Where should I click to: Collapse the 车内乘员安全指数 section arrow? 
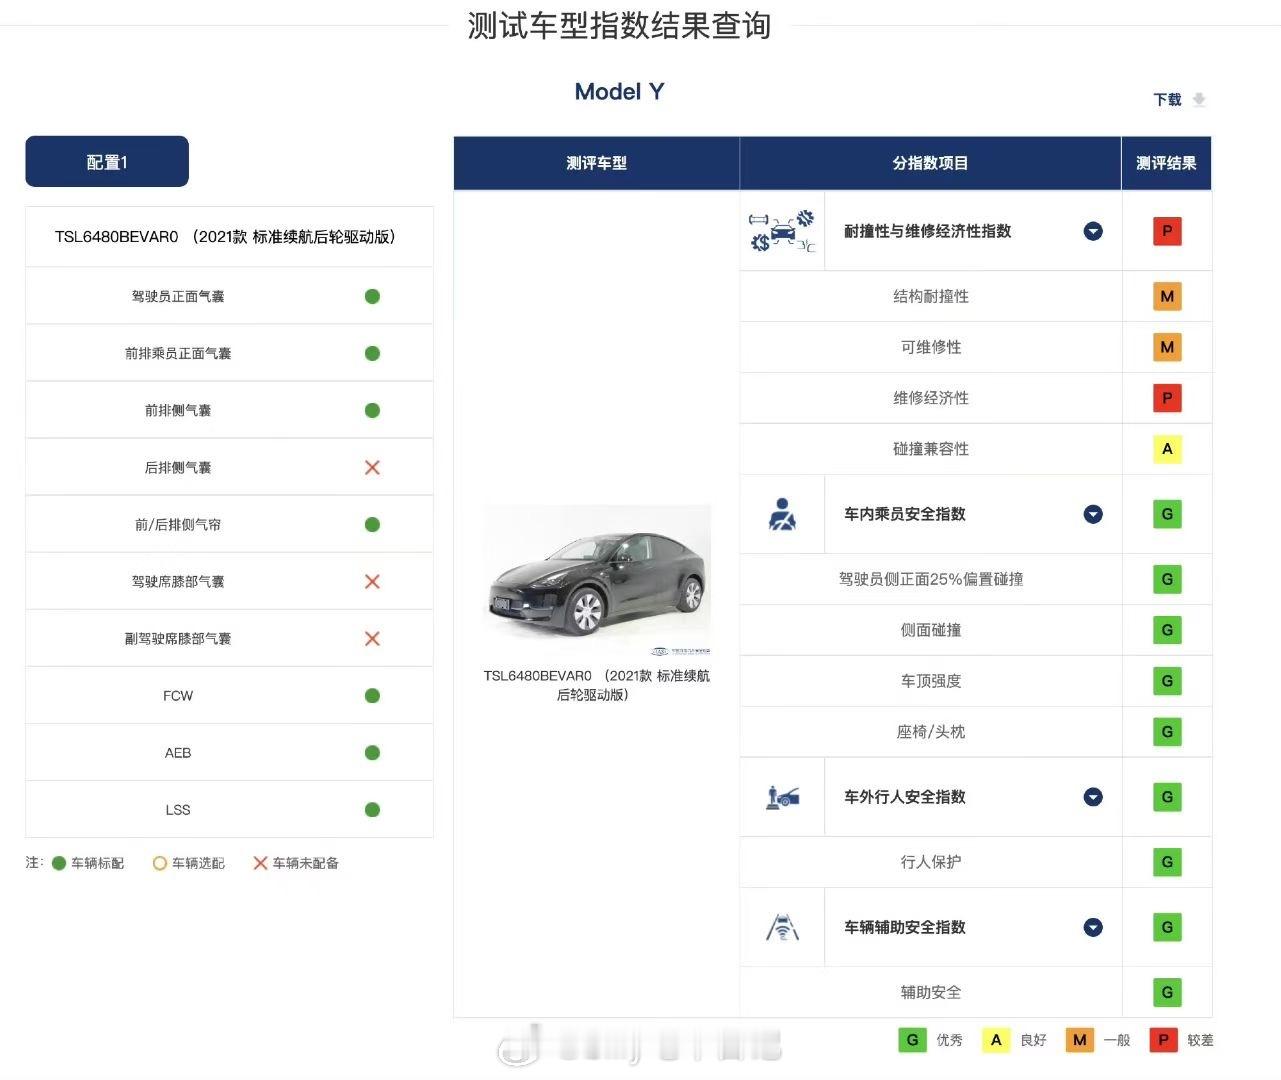click(1093, 514)
